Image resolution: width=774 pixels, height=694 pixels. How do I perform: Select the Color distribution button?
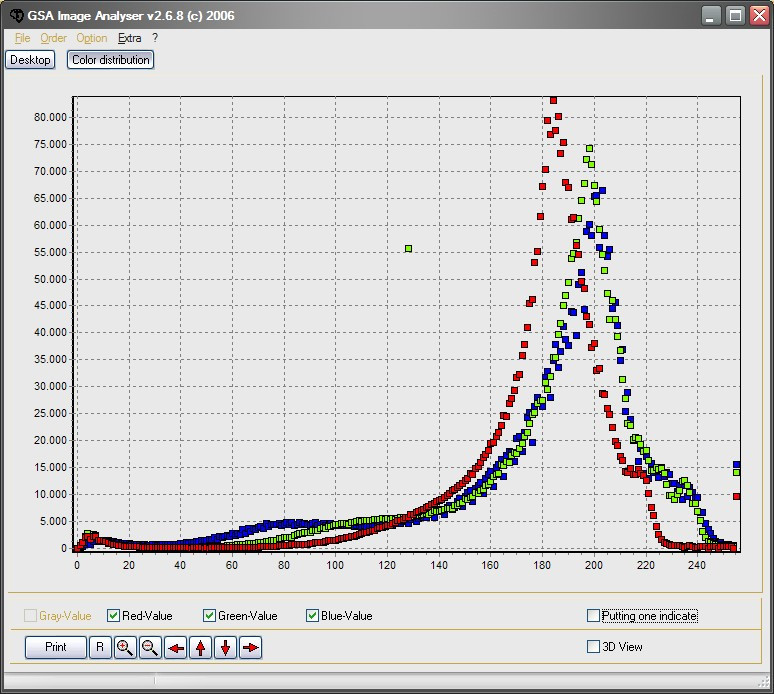[x=111, y=60]
